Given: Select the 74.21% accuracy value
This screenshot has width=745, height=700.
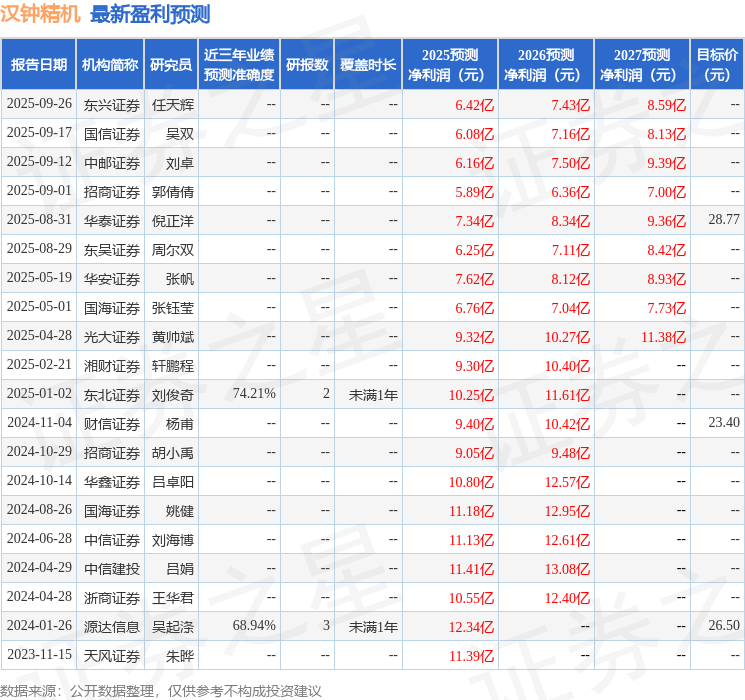Looking at the screenshot, I should pyautogui.click(x=254, y=394).
